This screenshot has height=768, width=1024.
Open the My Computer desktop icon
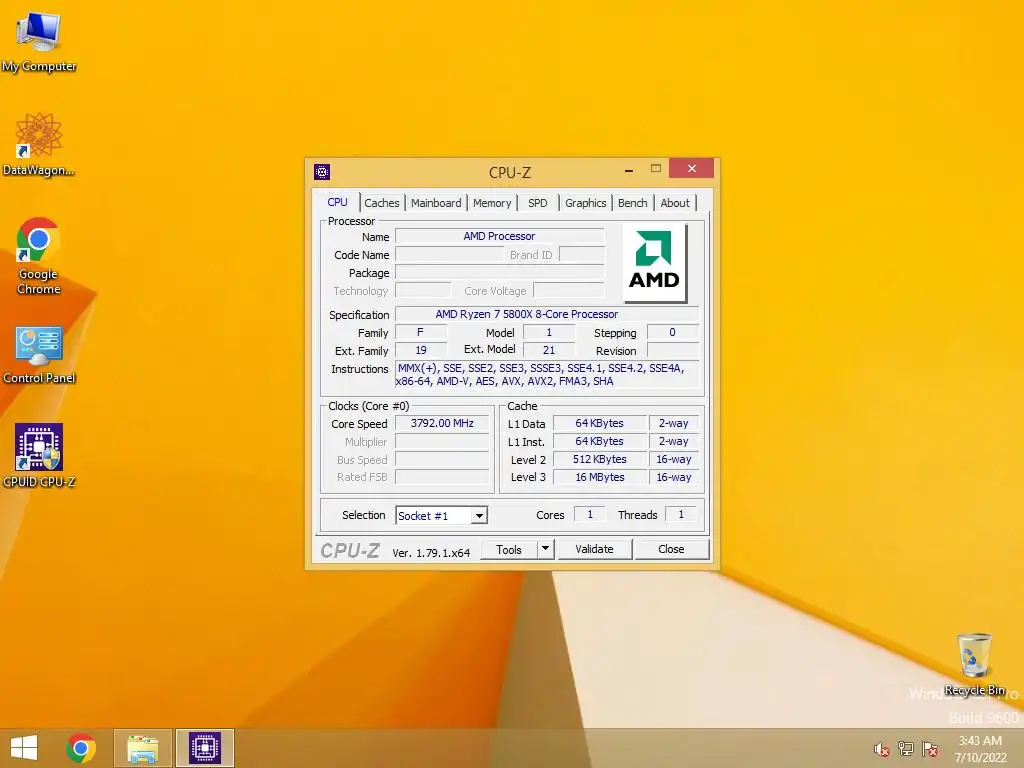coord(39,40)
